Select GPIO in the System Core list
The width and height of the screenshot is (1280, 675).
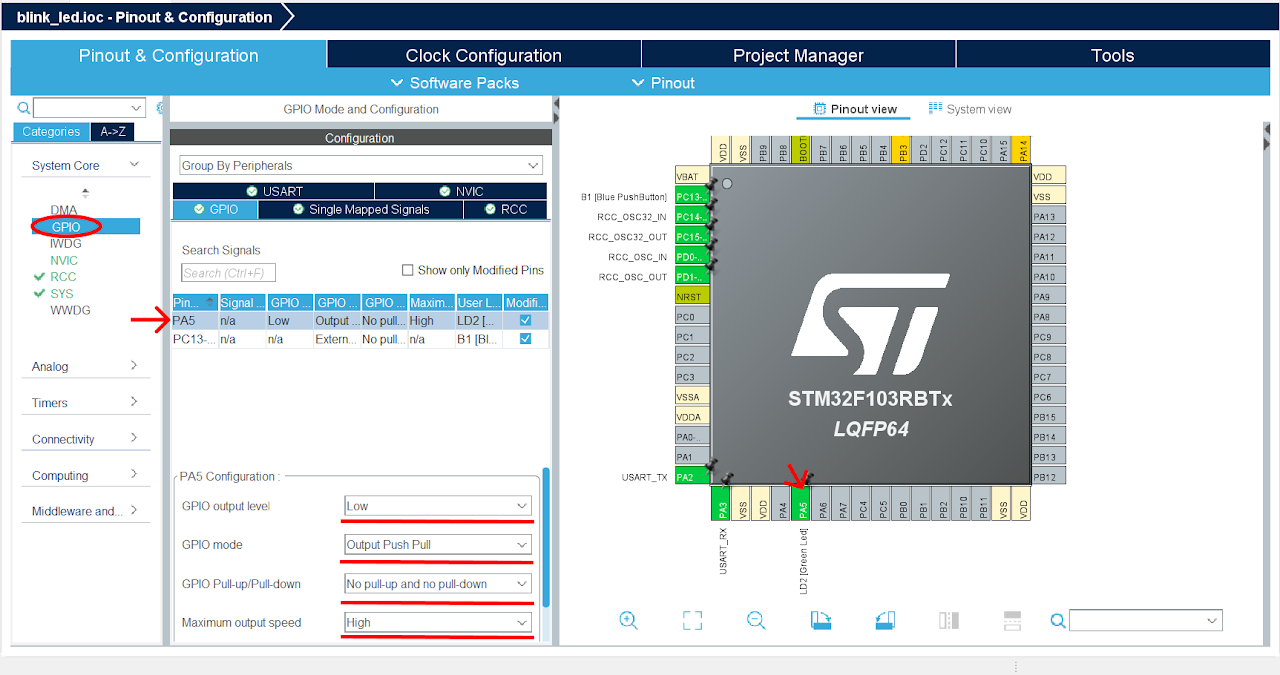click(x=66, y=226)
